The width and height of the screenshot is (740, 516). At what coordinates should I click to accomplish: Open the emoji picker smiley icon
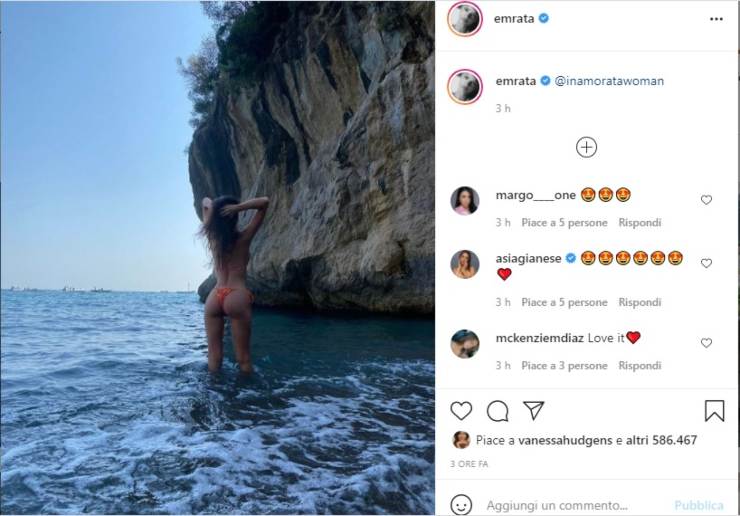tap(461, 504)
